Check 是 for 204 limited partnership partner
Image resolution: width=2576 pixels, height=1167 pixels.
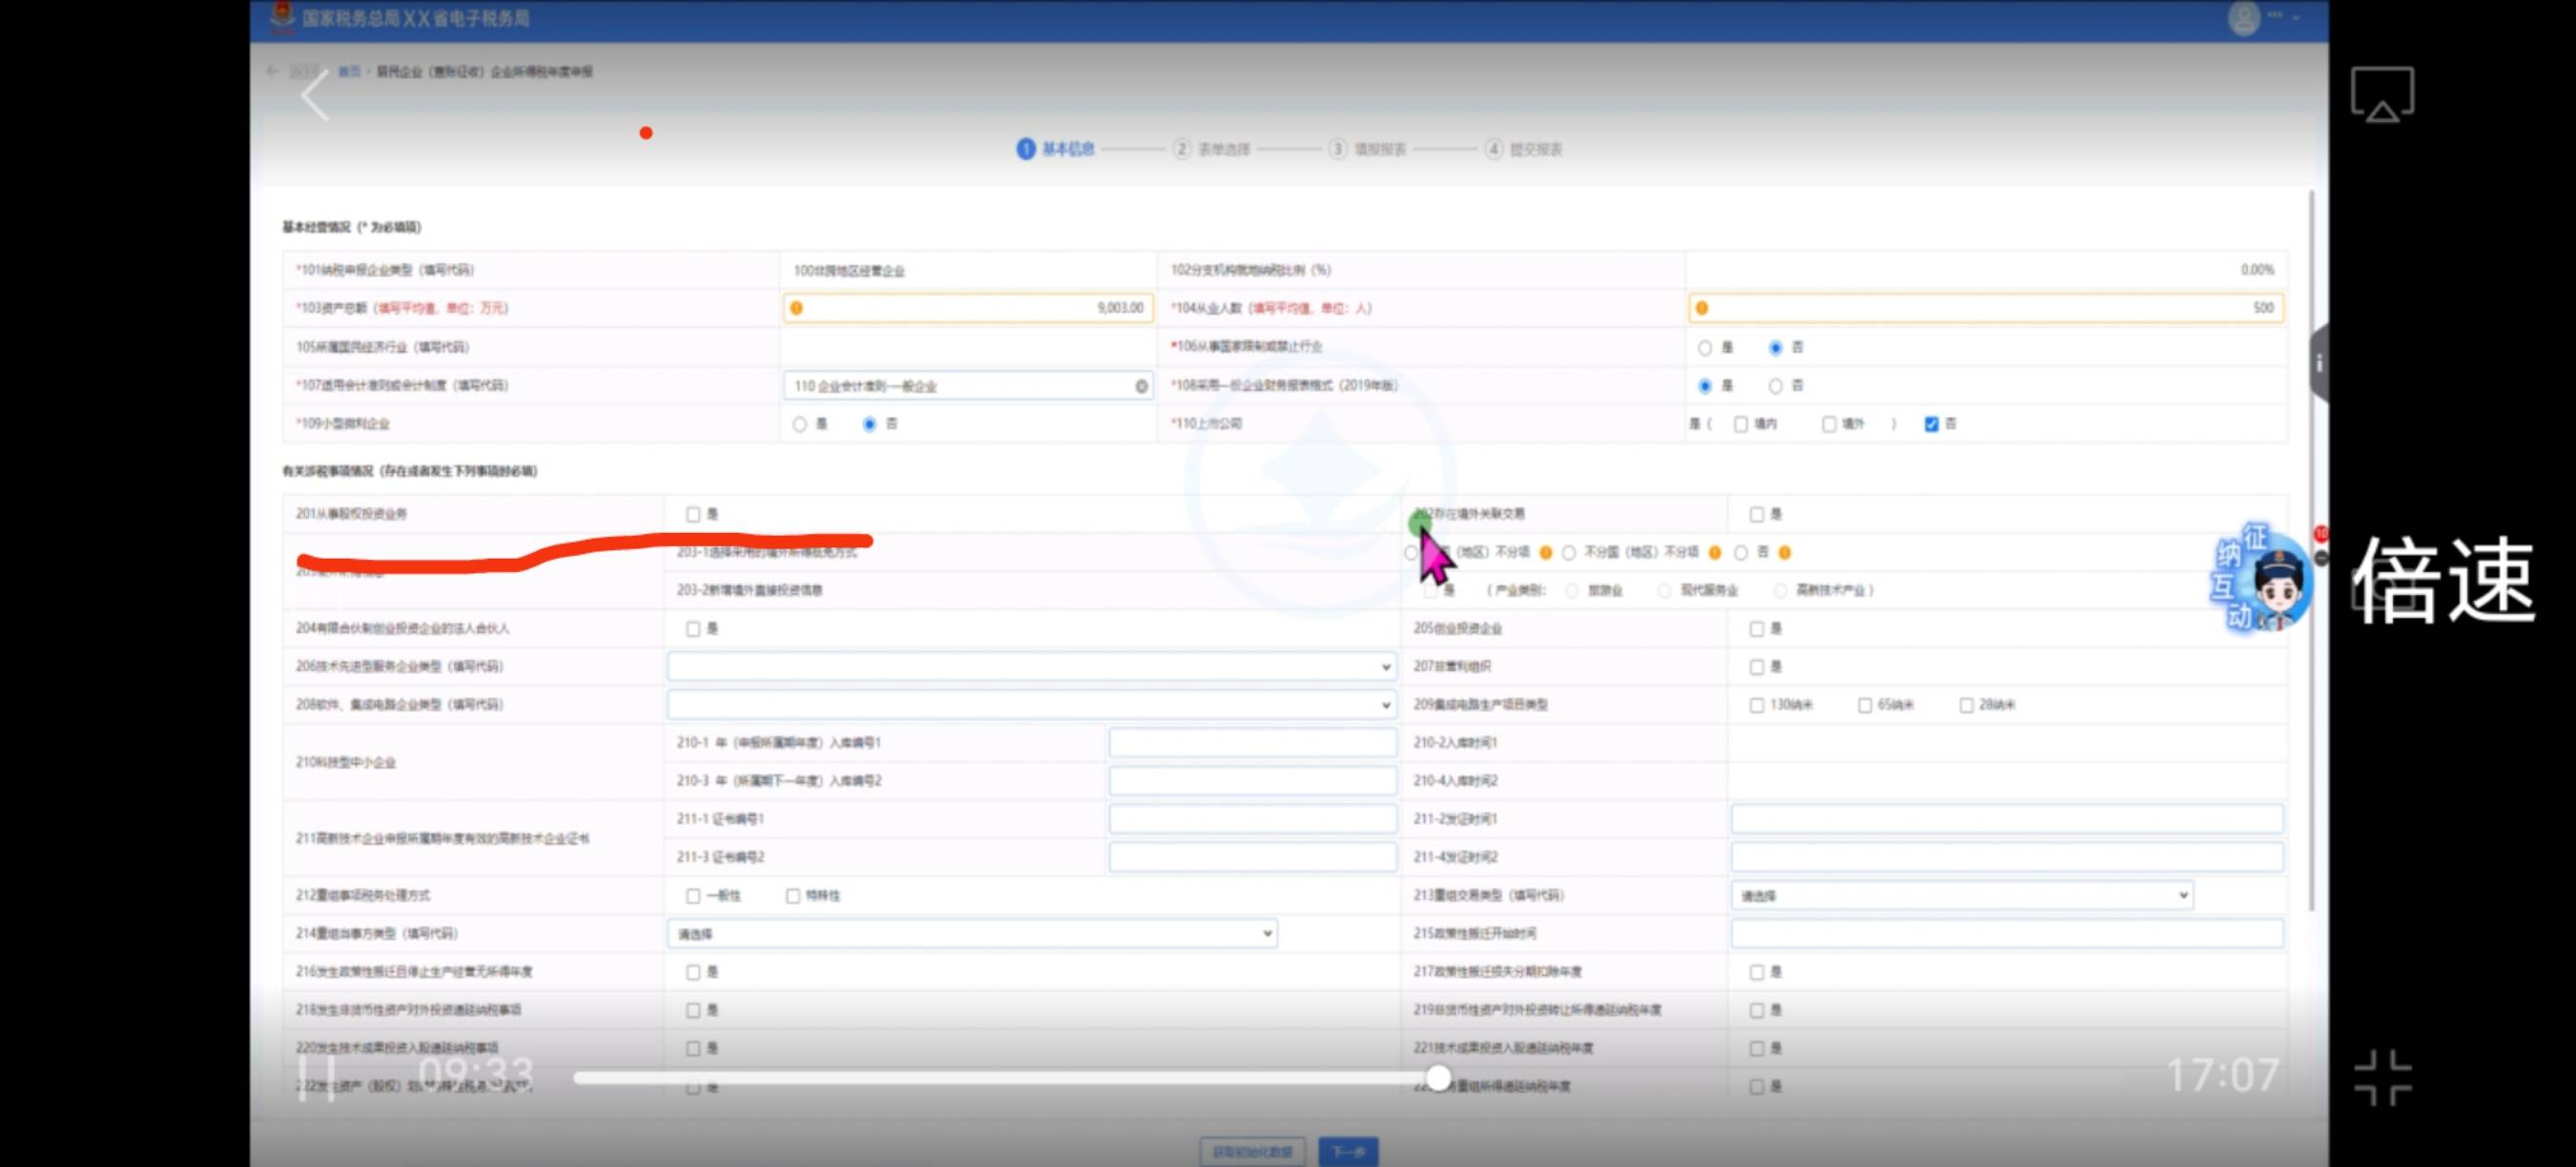point(693,629)
